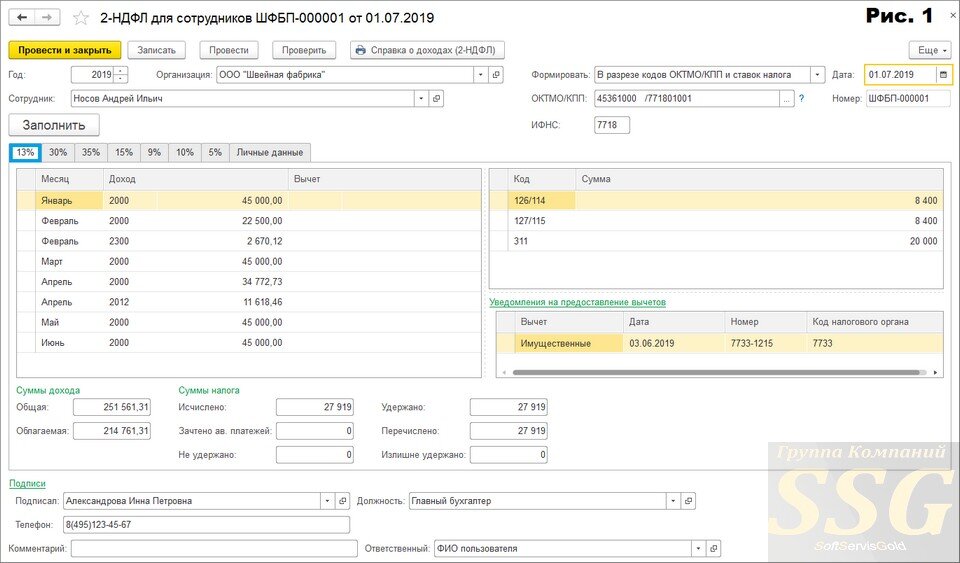Open the organization record via its open icon
The height and width of the screenshot is (563, 960).
coord(496,75)
